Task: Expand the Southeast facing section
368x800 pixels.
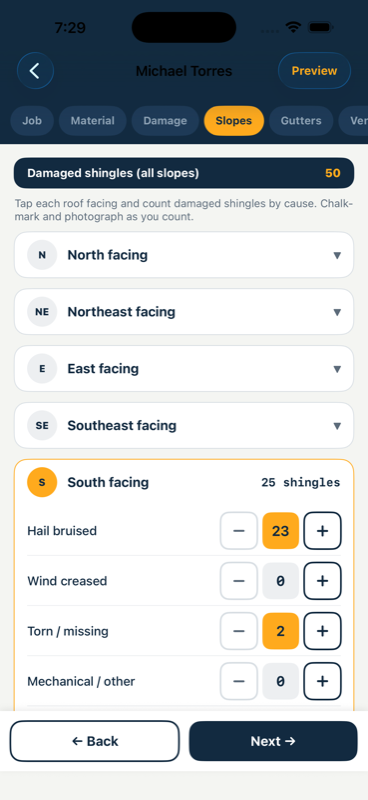Action: tap(184, 426)
